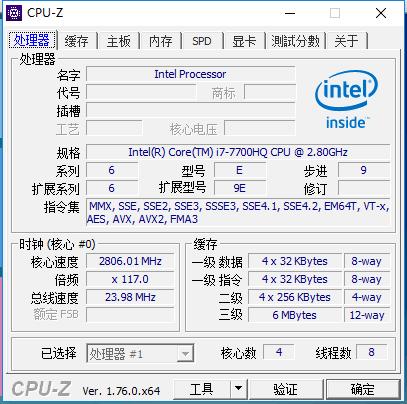This screenshot has height=404, width=407.
Task: Select the SPD tab
Action: [202, 41]
